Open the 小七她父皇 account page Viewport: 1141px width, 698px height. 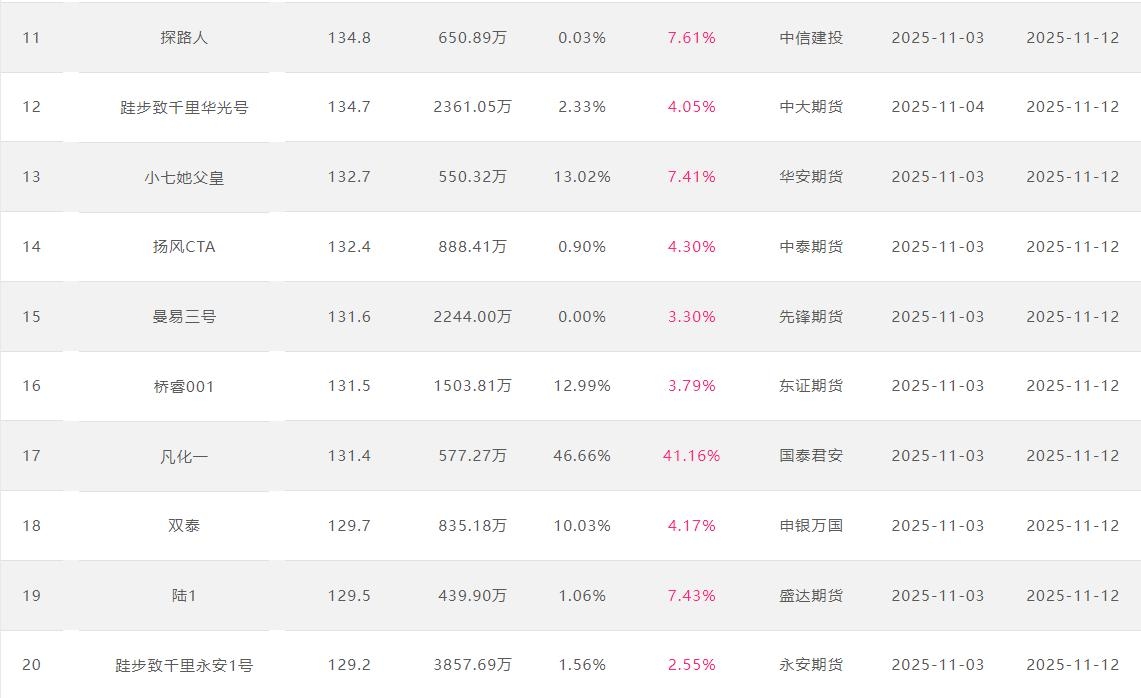[184, 177]
